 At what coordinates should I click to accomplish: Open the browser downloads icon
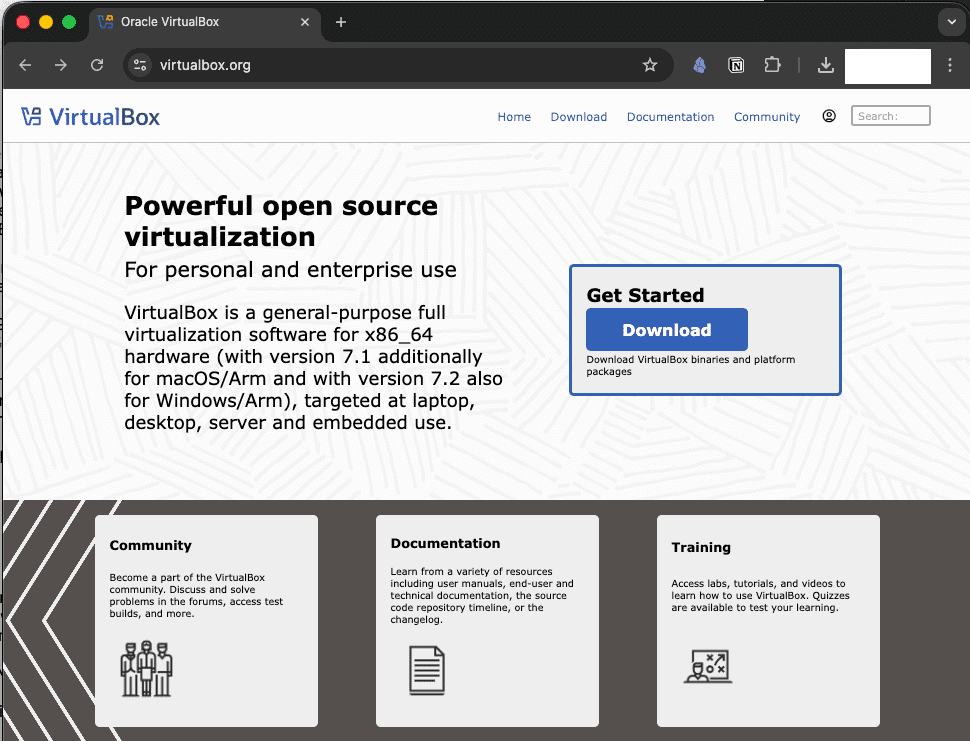coord(825,65)
